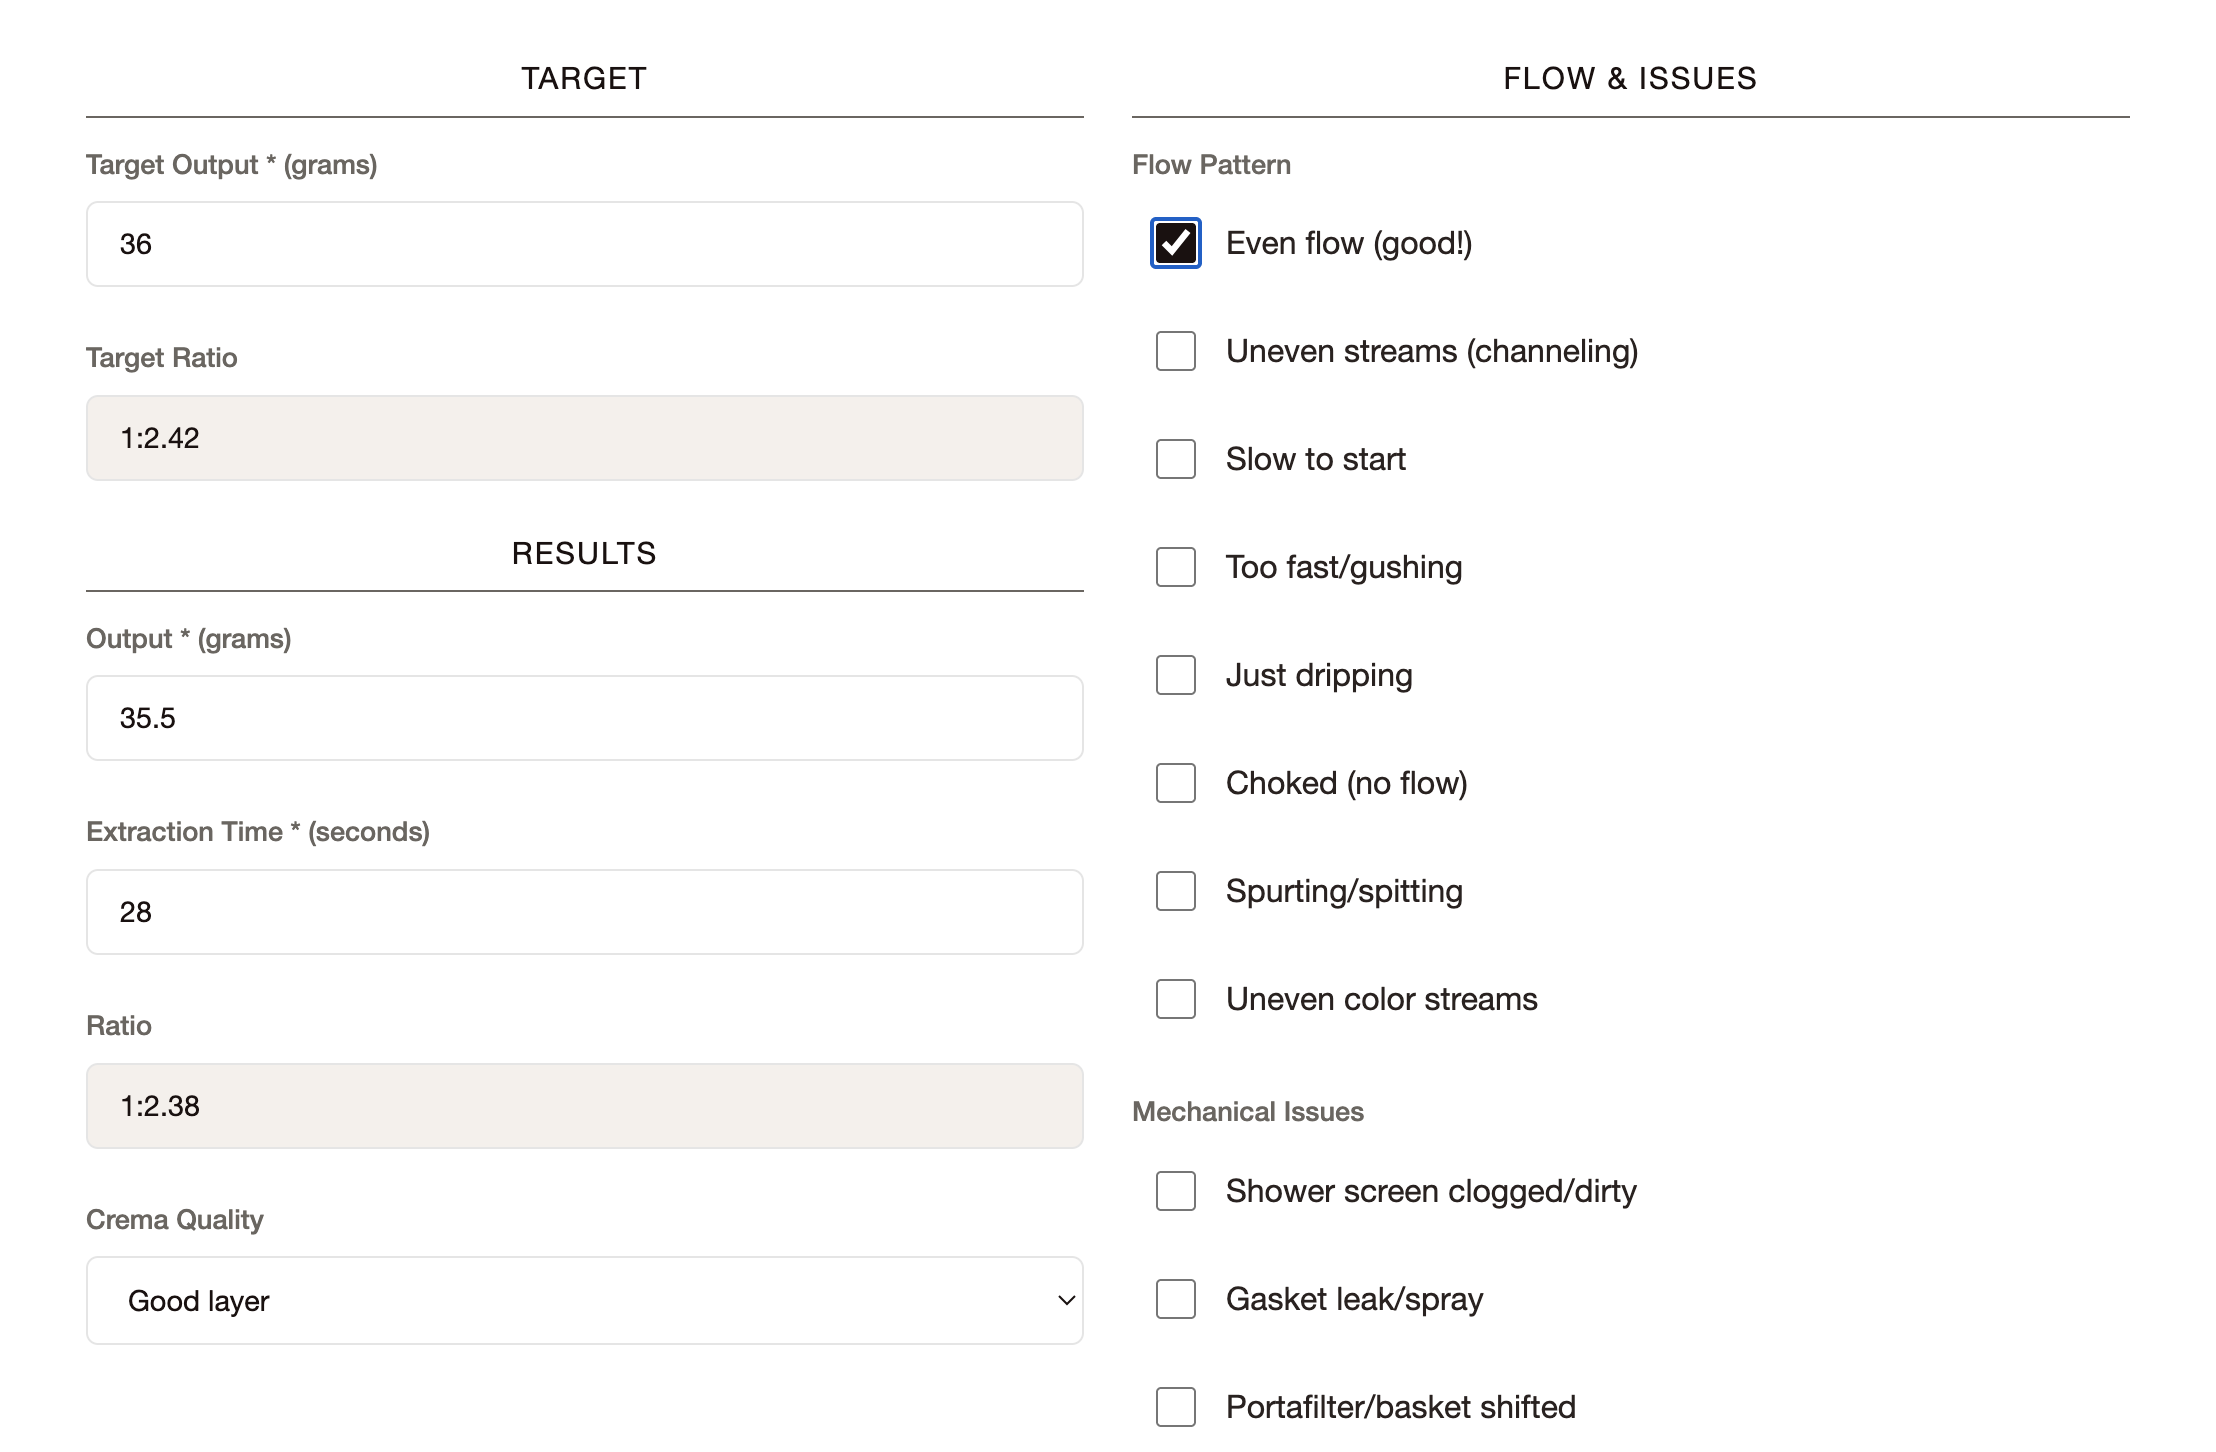Click the calculated Ratio result field
Screen dimensions: 2216x1452
click(x=584, y=1106)
